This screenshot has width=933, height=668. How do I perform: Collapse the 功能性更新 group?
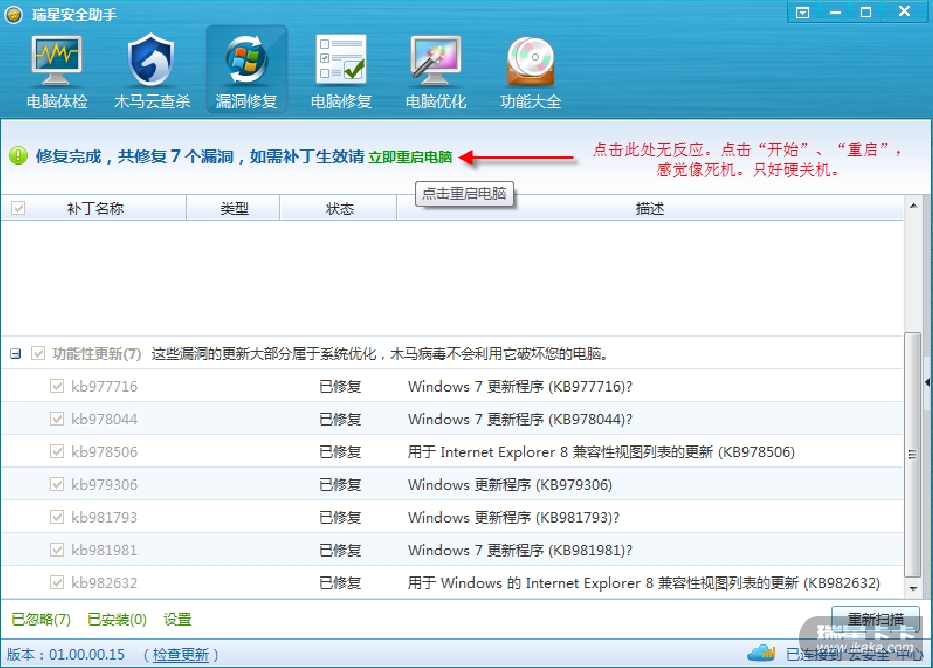pyautogui.click(x=15, y=354)
